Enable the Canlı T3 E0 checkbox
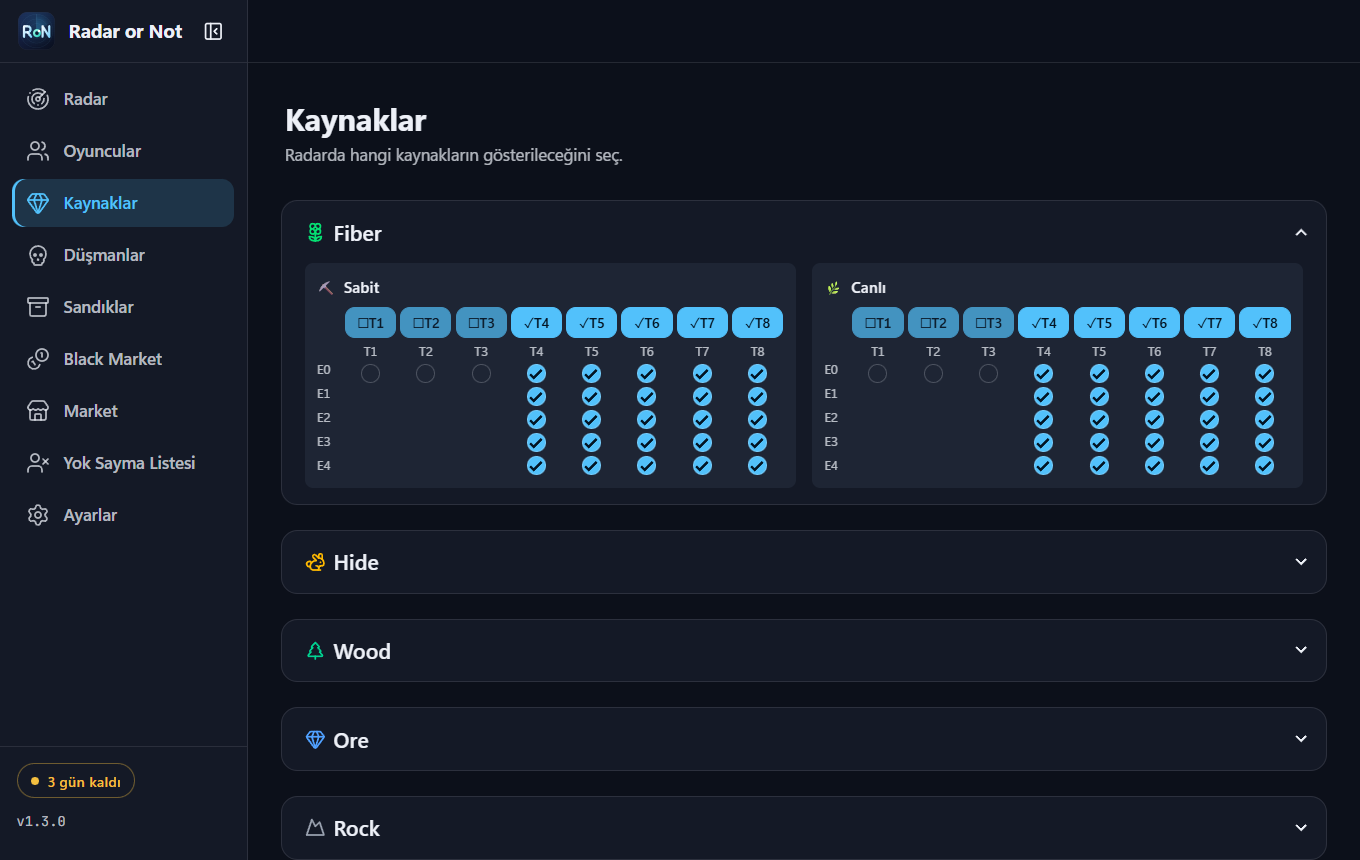Viewport: 1360px width, 860px height. click(988, 373)
